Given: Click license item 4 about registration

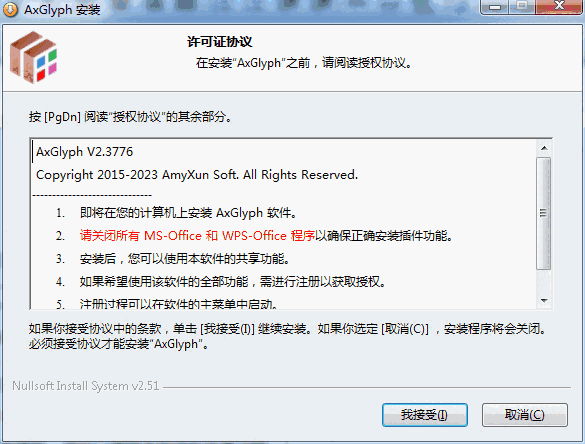Looking at the screenshot, I should (233, 282).
